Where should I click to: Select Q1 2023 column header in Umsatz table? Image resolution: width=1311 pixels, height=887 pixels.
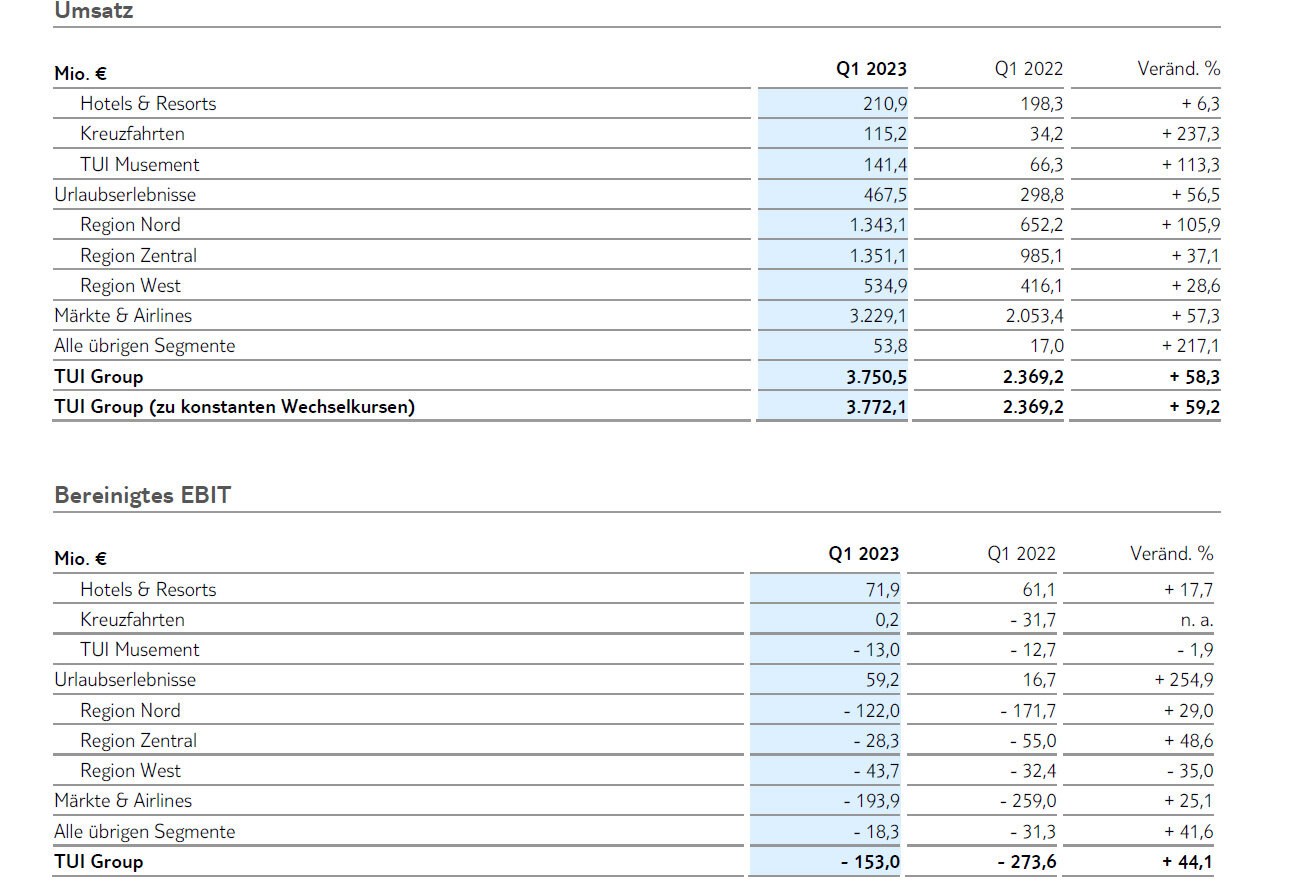(x=872, y=69)
